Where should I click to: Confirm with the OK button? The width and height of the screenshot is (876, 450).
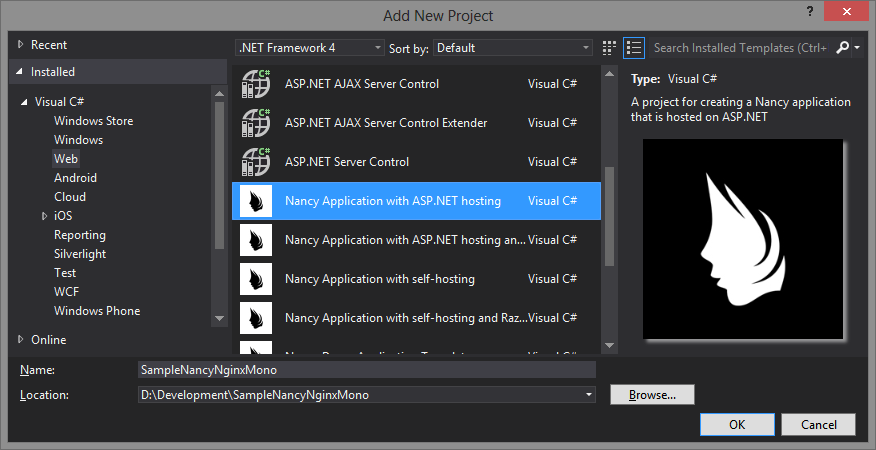[737, 424]
